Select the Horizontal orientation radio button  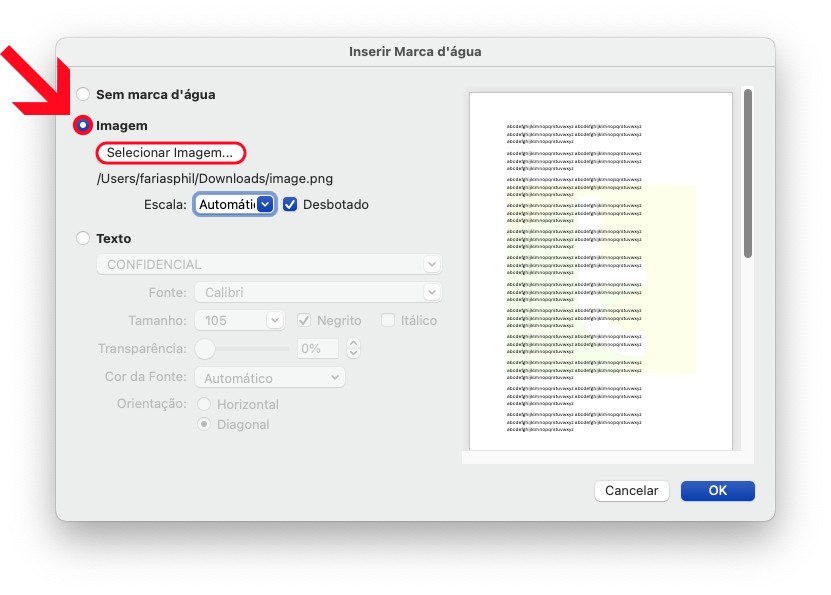(205, 405)
